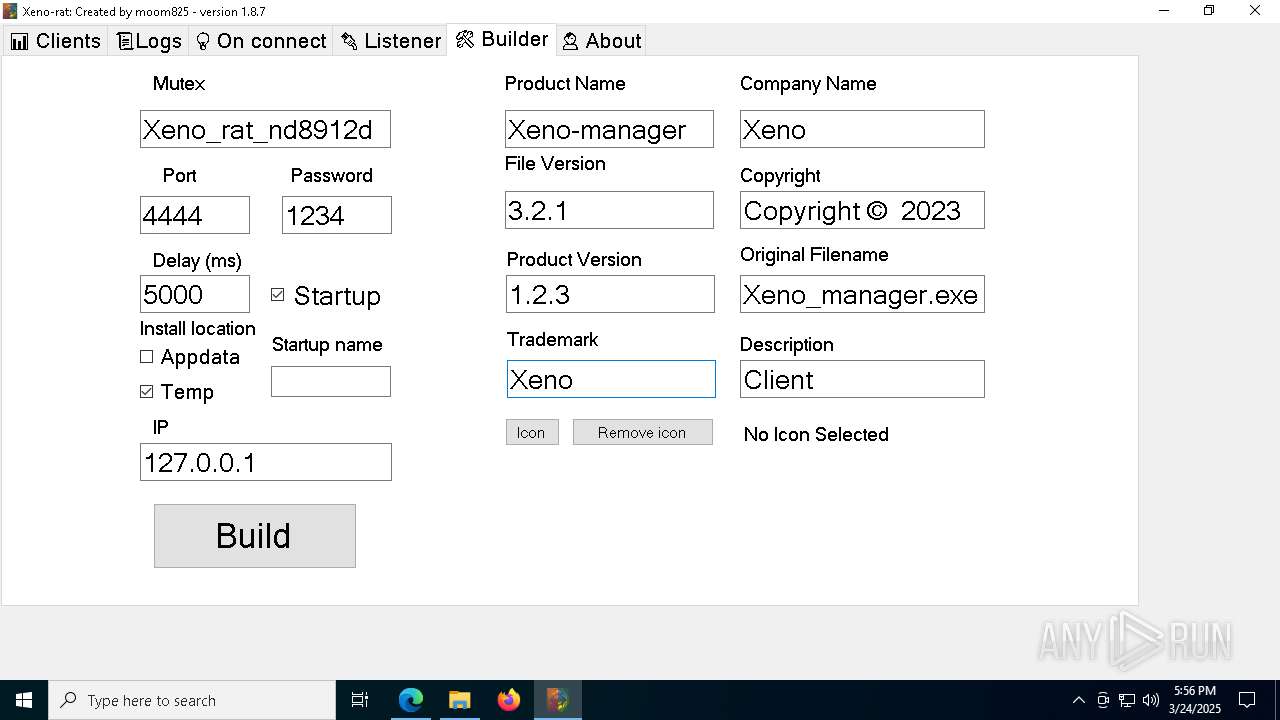Click the Xeno-rat title bar app icon
1280x720 pixels.
point(10,11)
